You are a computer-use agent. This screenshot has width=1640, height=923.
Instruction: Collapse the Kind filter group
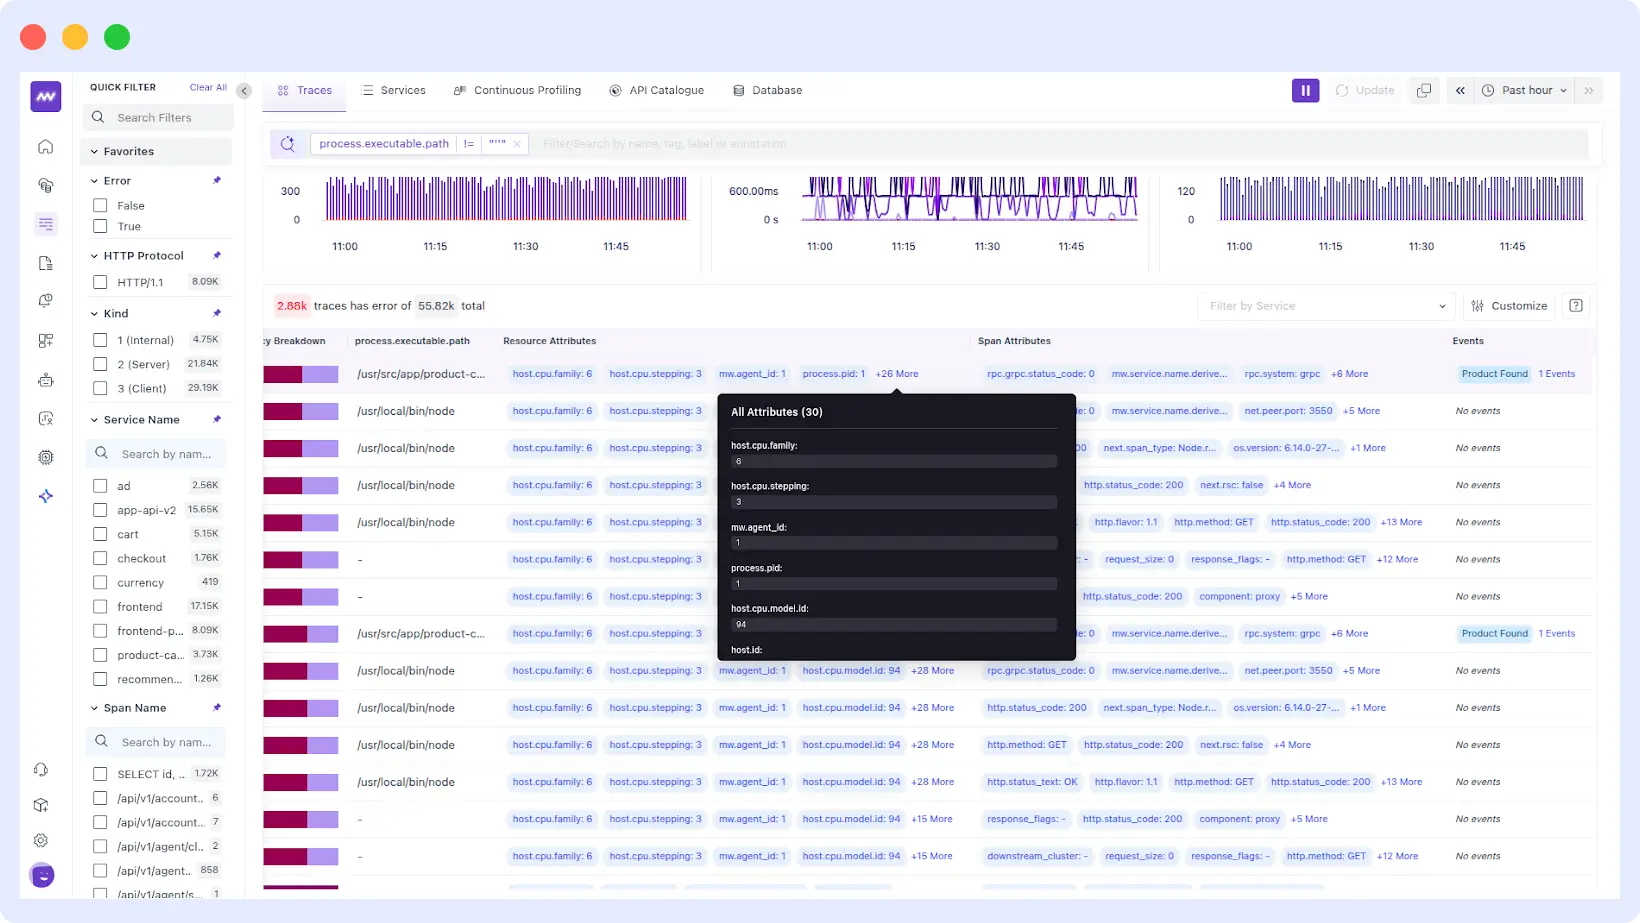[94, 314]
